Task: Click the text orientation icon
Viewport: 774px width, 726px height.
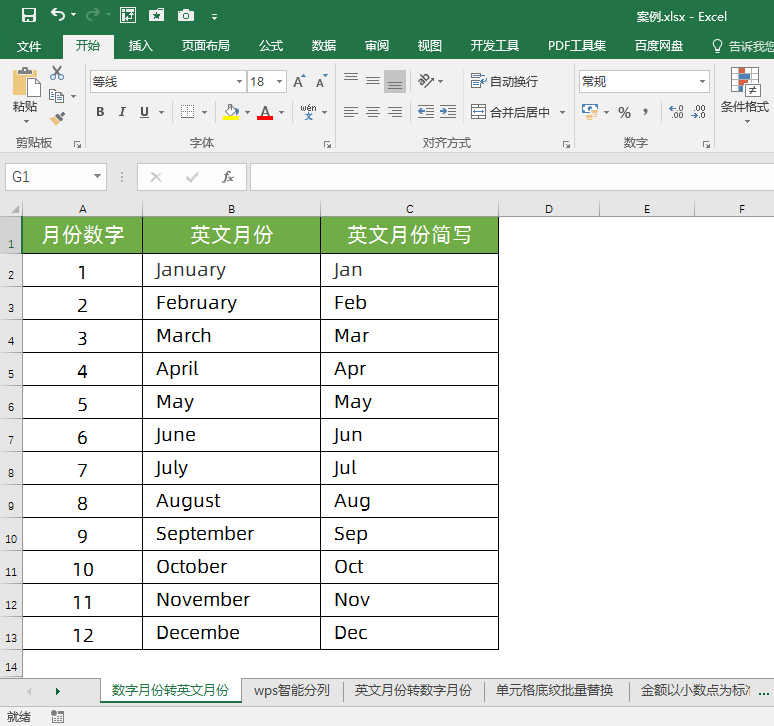Action: click(426, 80)
